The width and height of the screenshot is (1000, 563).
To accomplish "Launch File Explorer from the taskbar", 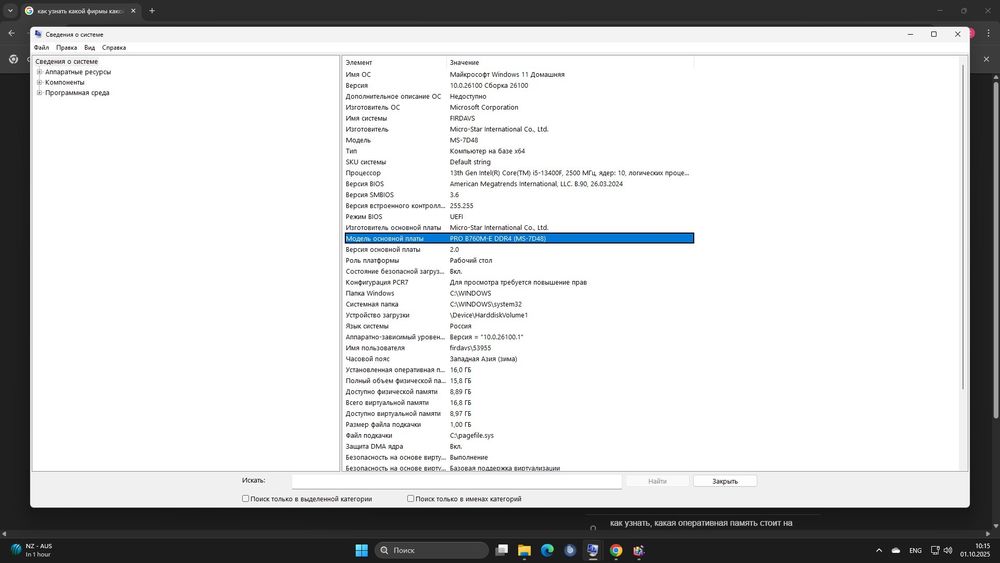I will (x=524, y=550).
